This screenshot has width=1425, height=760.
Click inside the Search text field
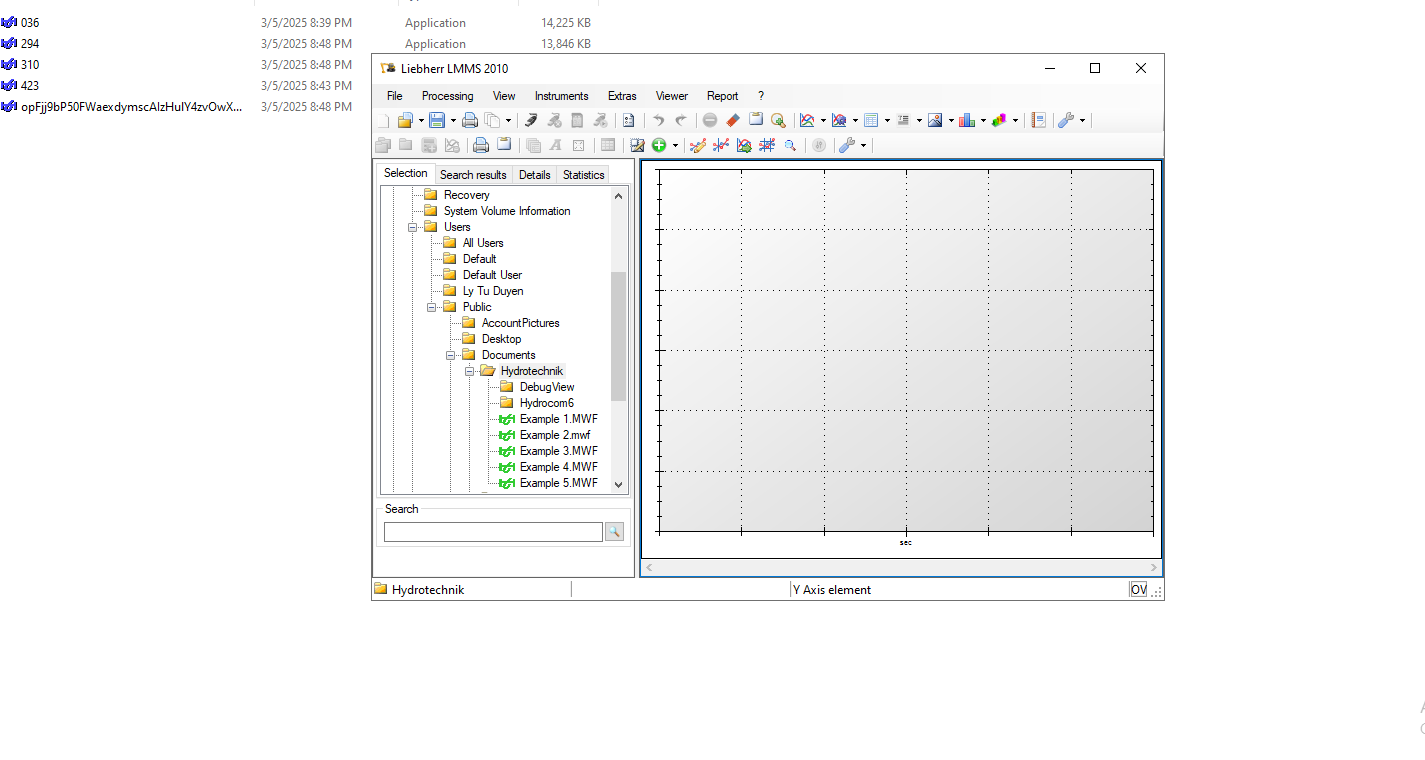click(493, 532)
